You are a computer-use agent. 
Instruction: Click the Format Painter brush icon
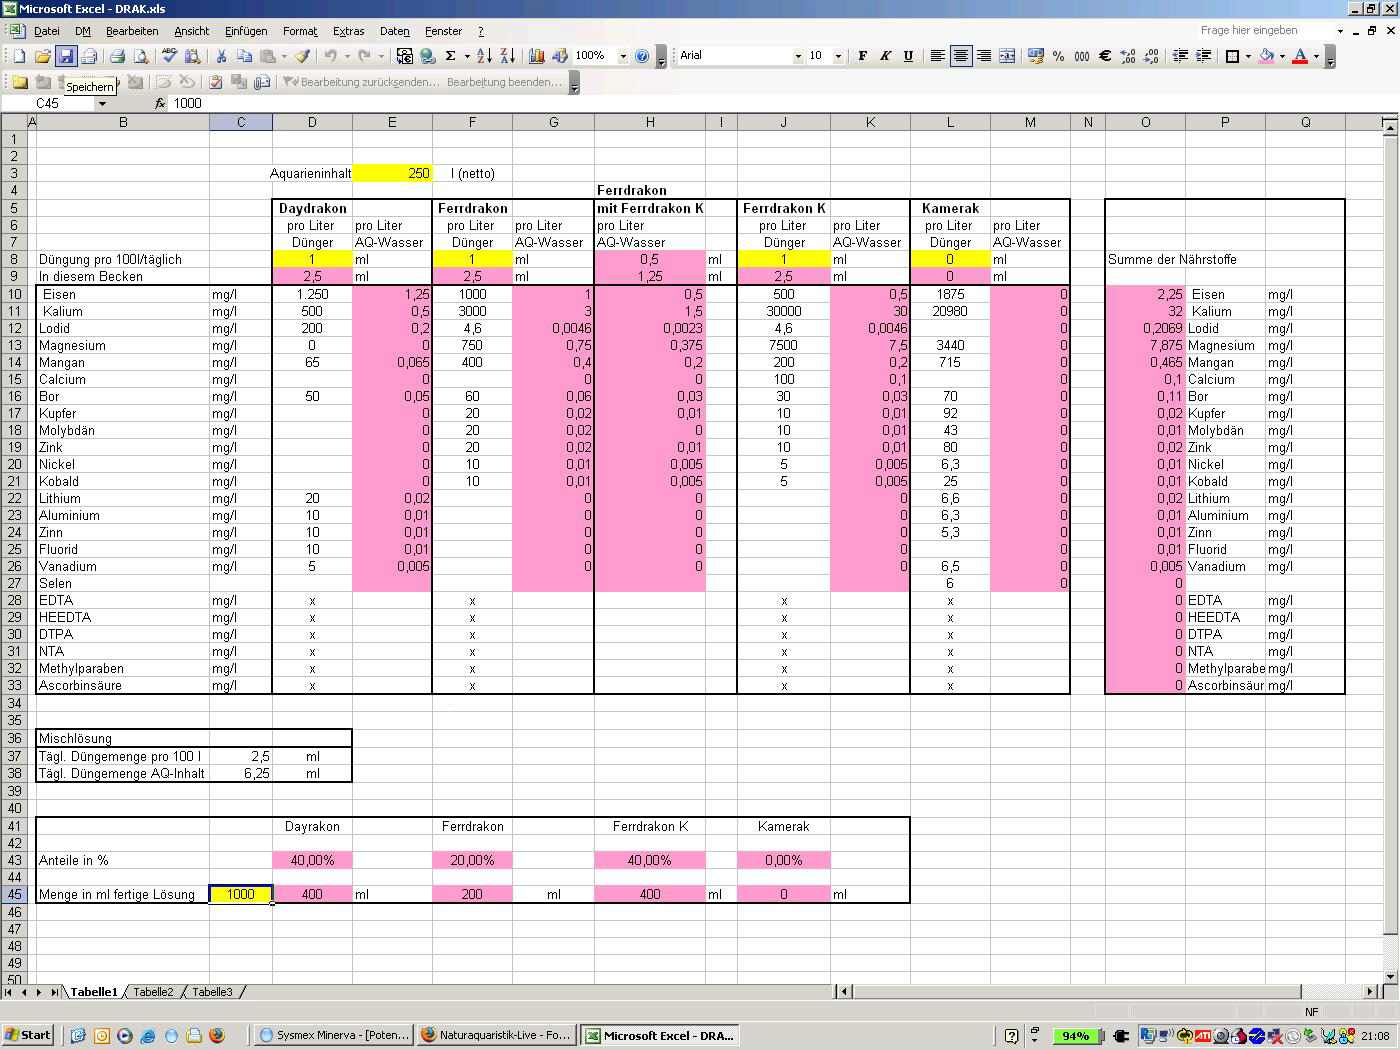coord(302,56)
